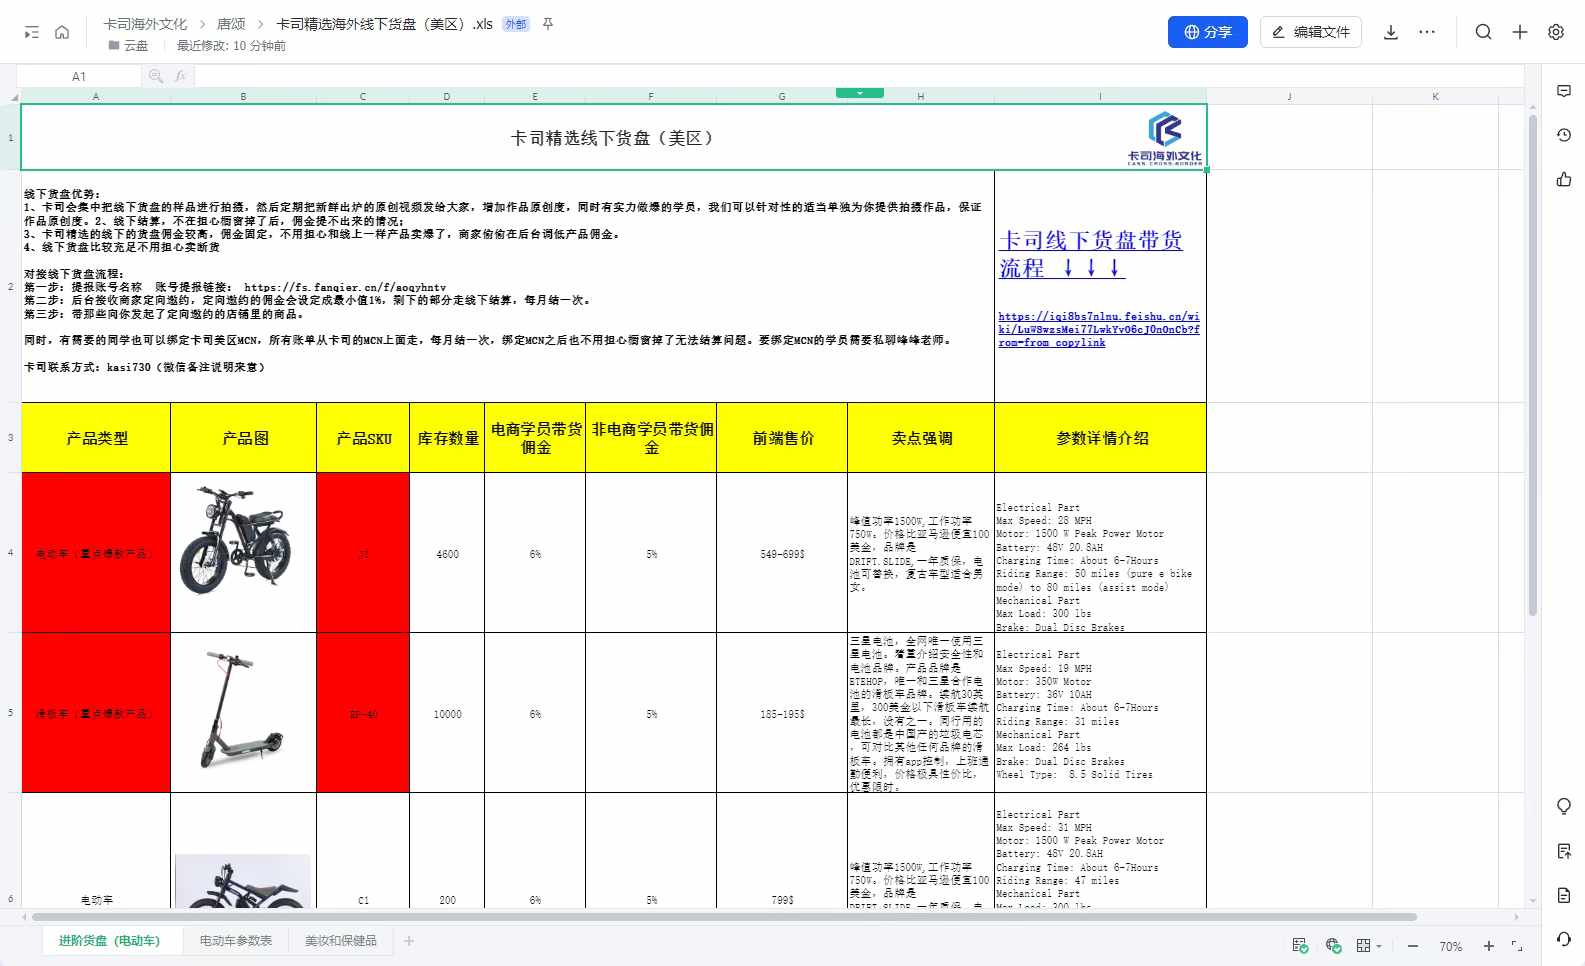
Task: Expand the green dropdown tab above column H
Action: coord(859,93)
